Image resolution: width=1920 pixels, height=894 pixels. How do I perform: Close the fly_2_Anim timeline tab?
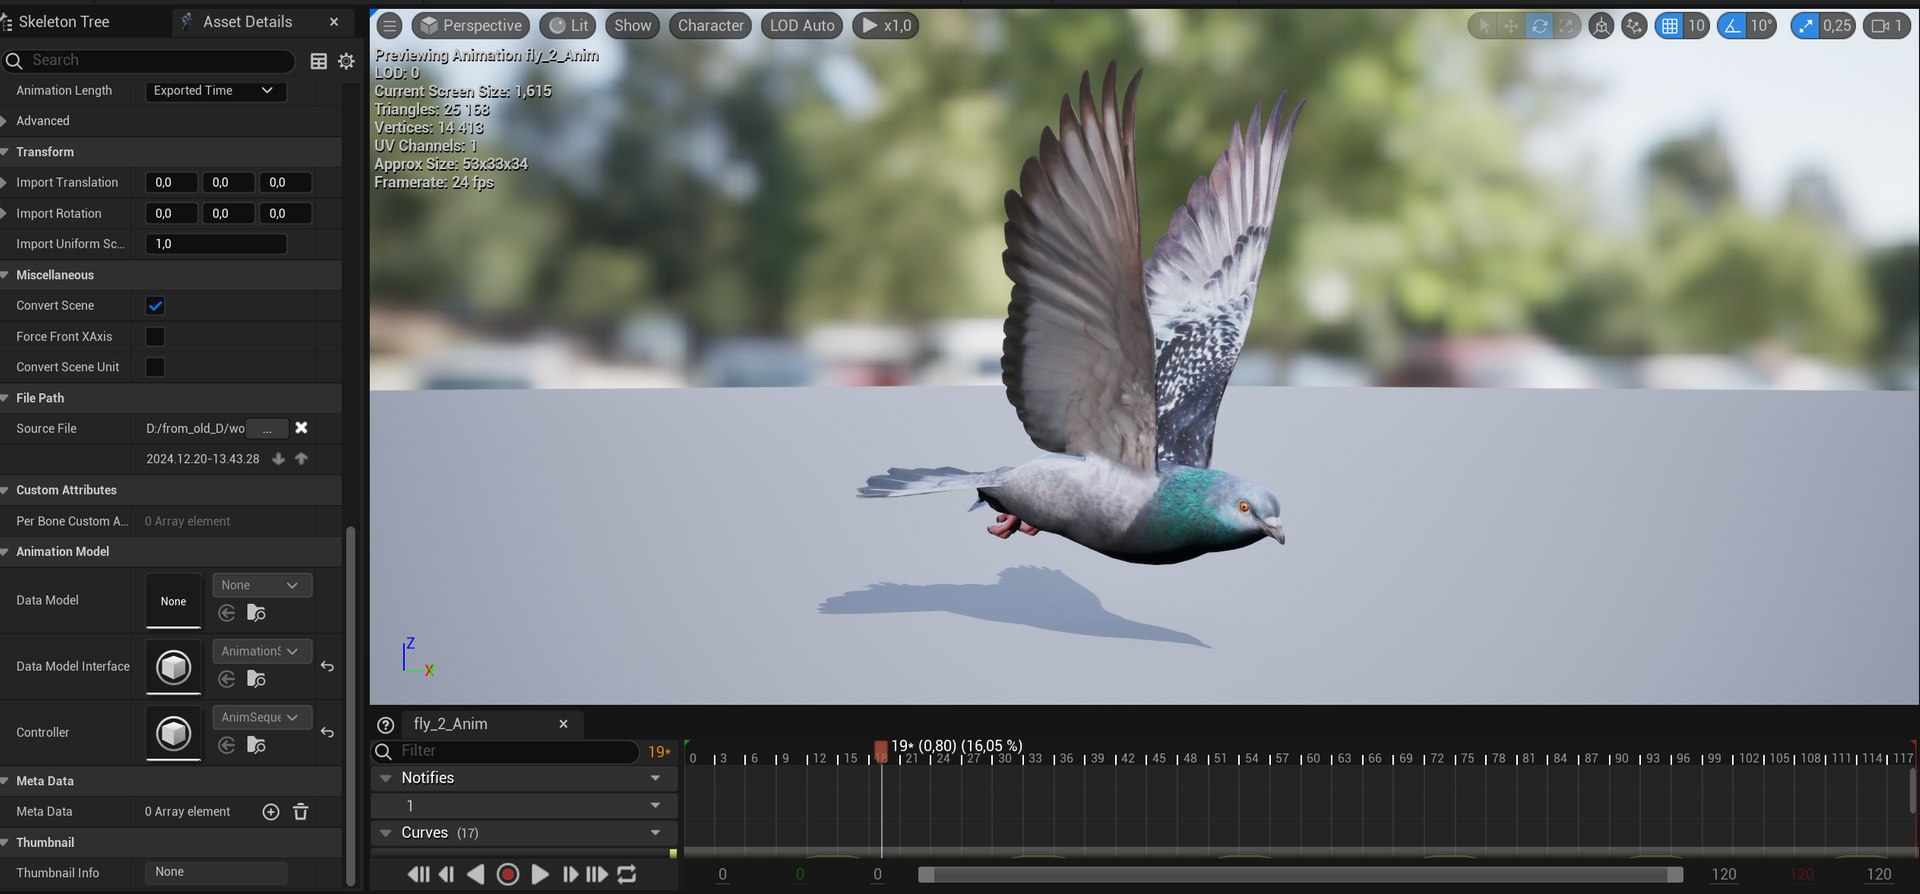click(x=563, y=724)
